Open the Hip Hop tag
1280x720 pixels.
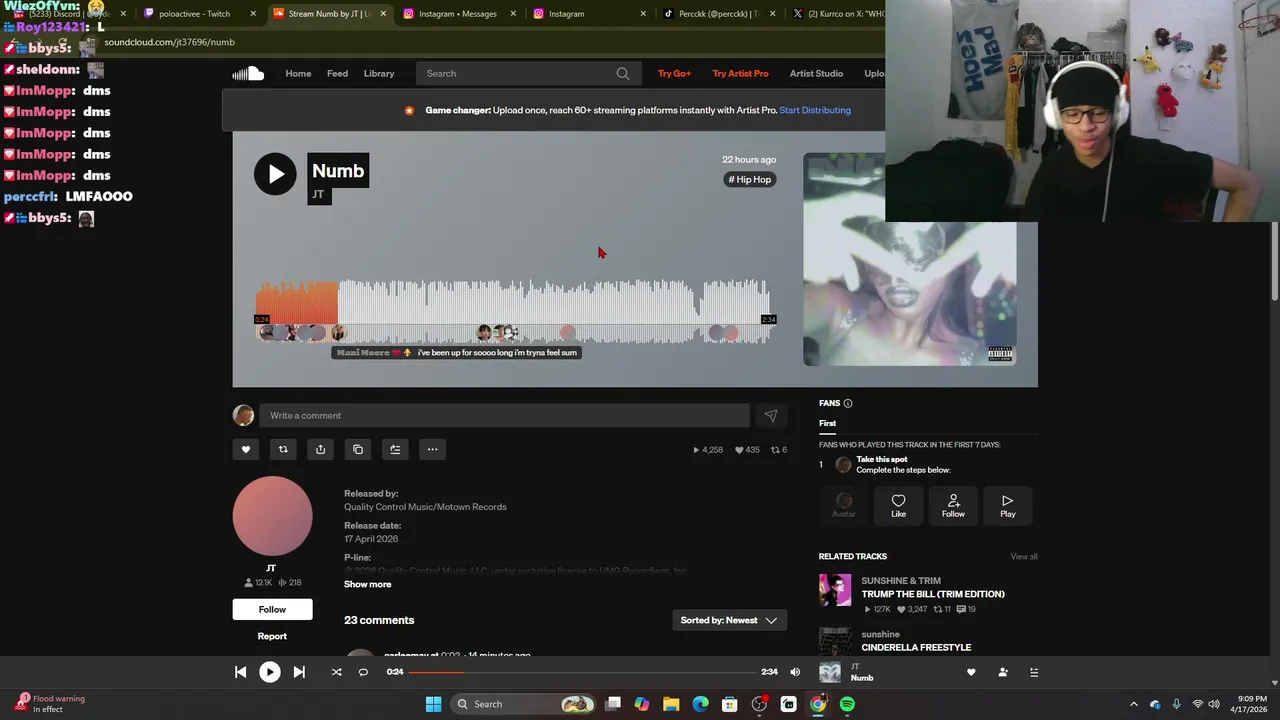tap(750, 179)
